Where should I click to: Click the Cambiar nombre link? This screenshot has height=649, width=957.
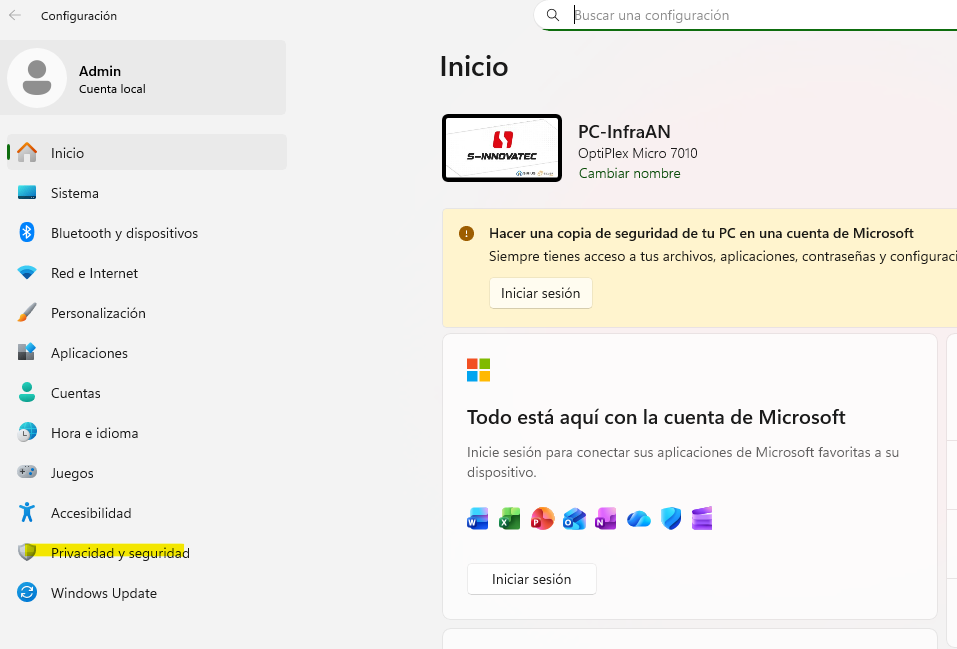coord(629,173)
